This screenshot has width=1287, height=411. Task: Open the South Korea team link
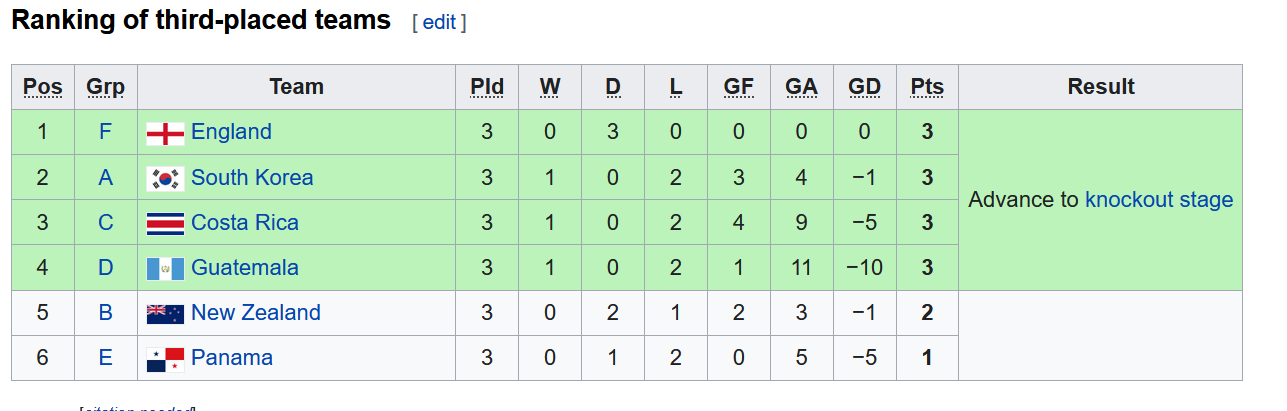(252, 177)
